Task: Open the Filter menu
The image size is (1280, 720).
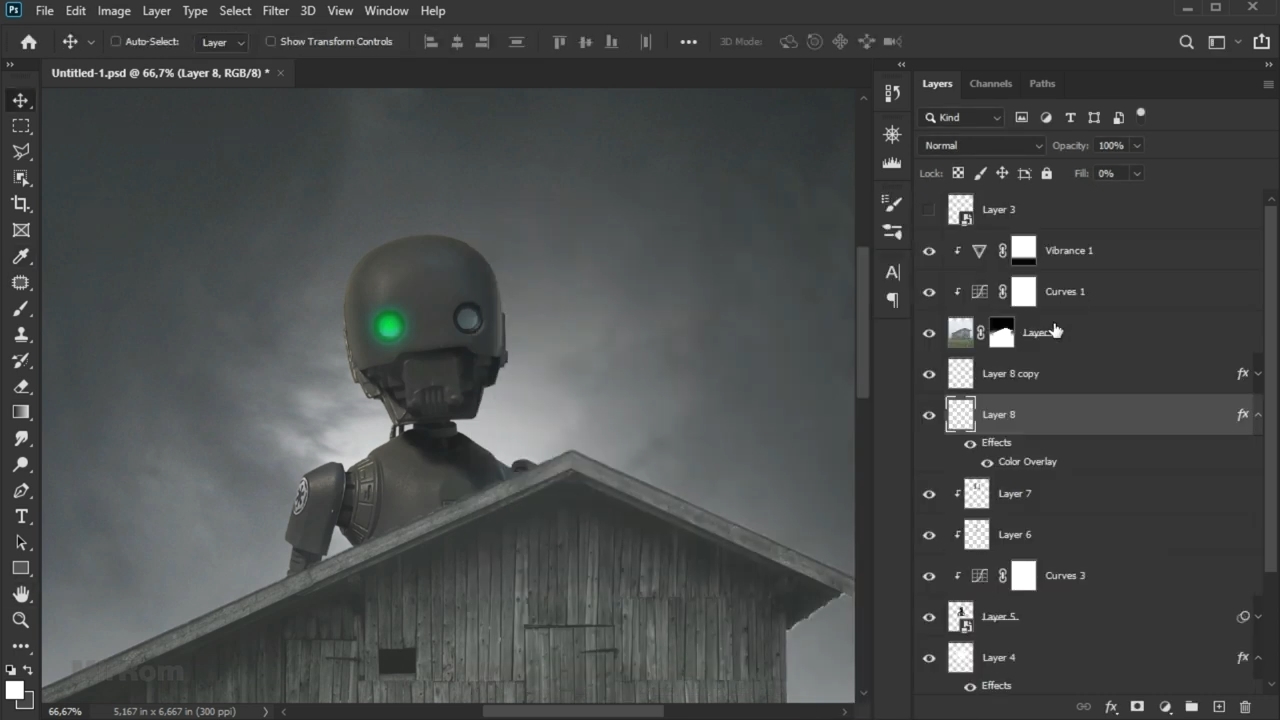Action: pos(275,11)
